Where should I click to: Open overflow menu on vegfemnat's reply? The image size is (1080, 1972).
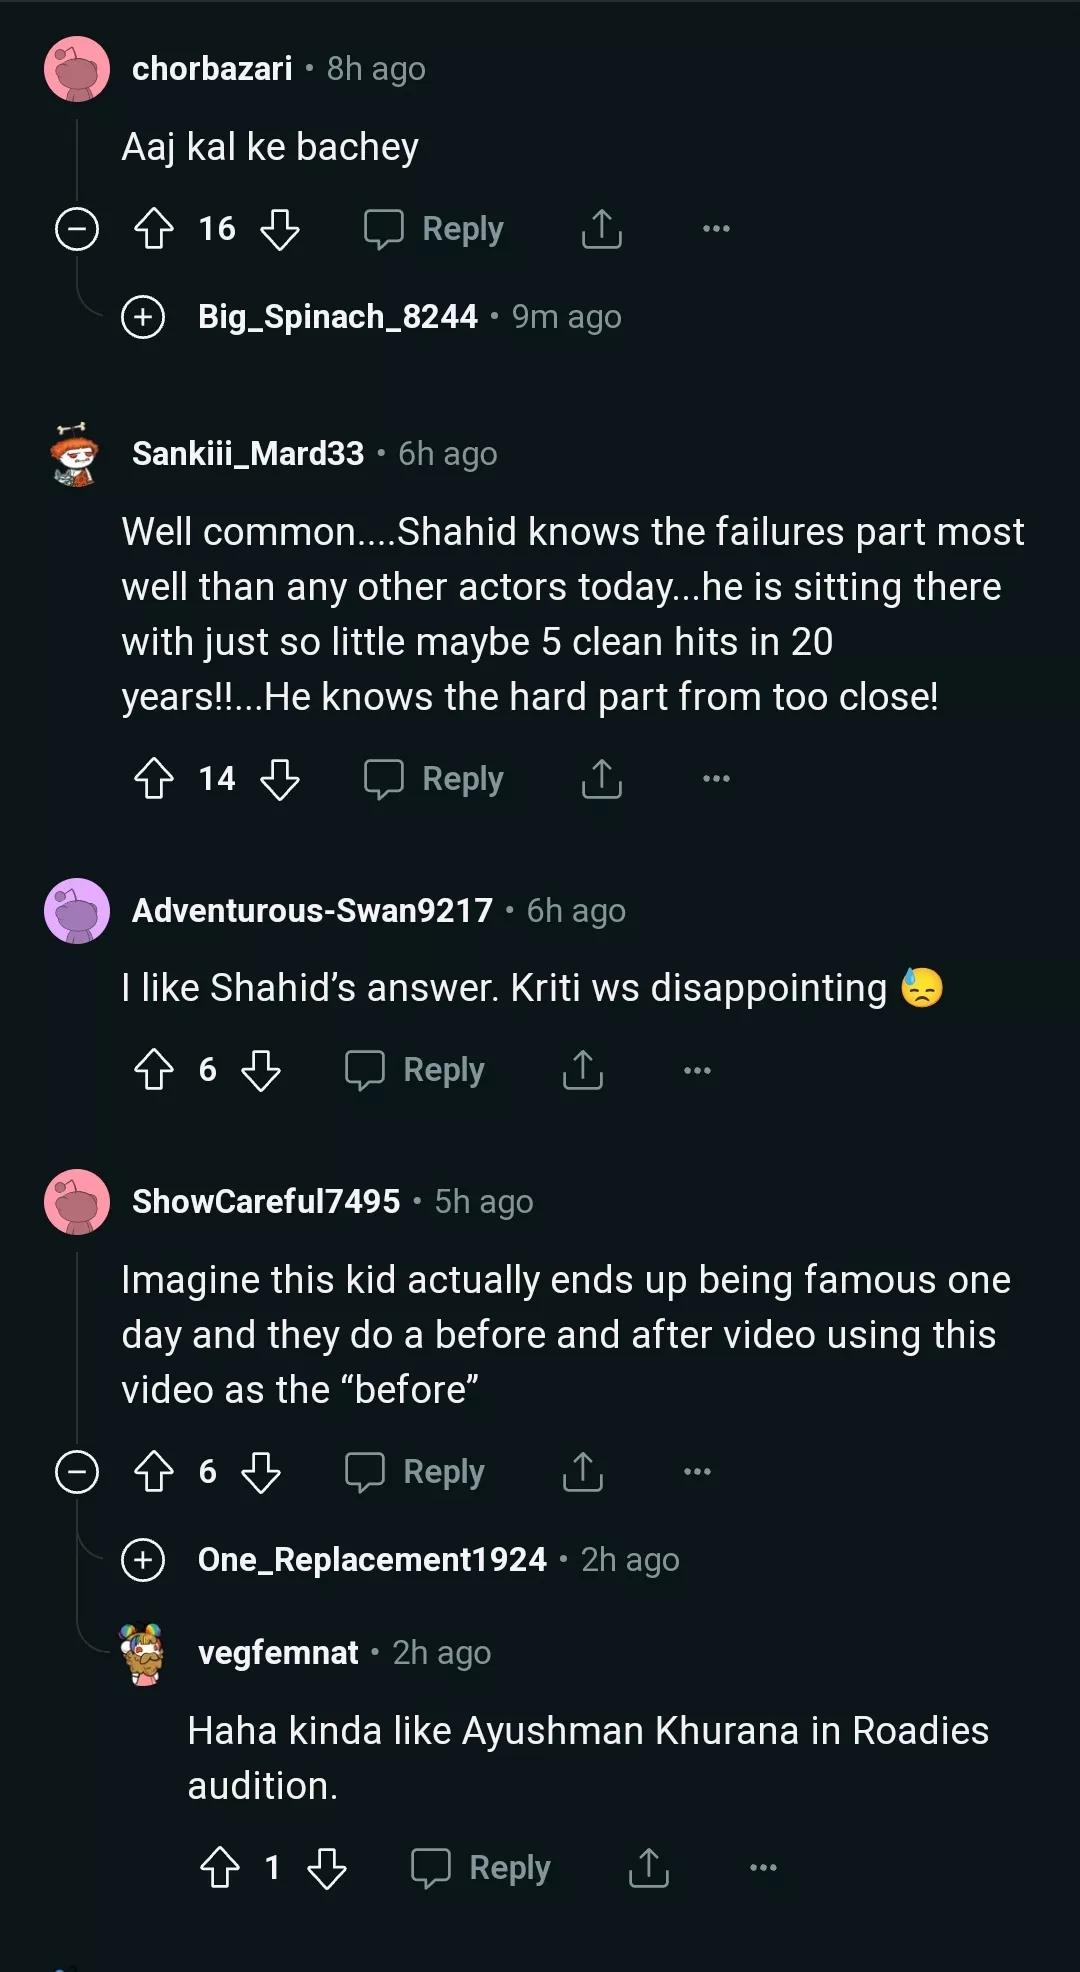point(763,1868)
